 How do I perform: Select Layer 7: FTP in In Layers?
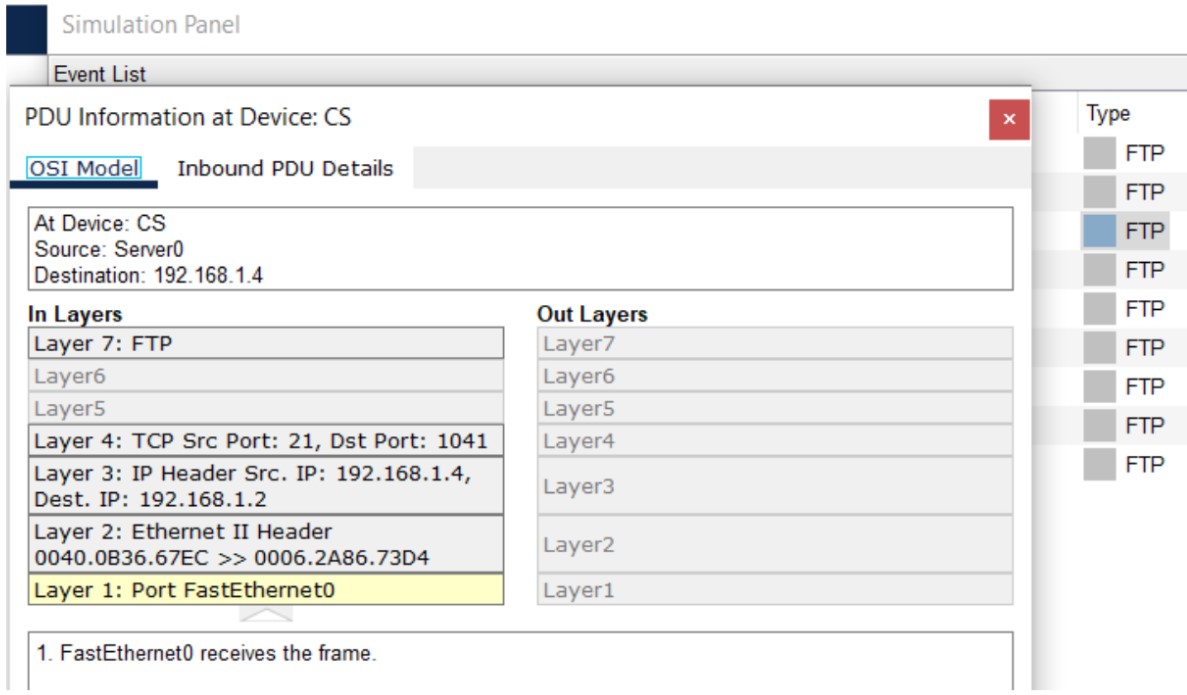click(x=266, y=344)
